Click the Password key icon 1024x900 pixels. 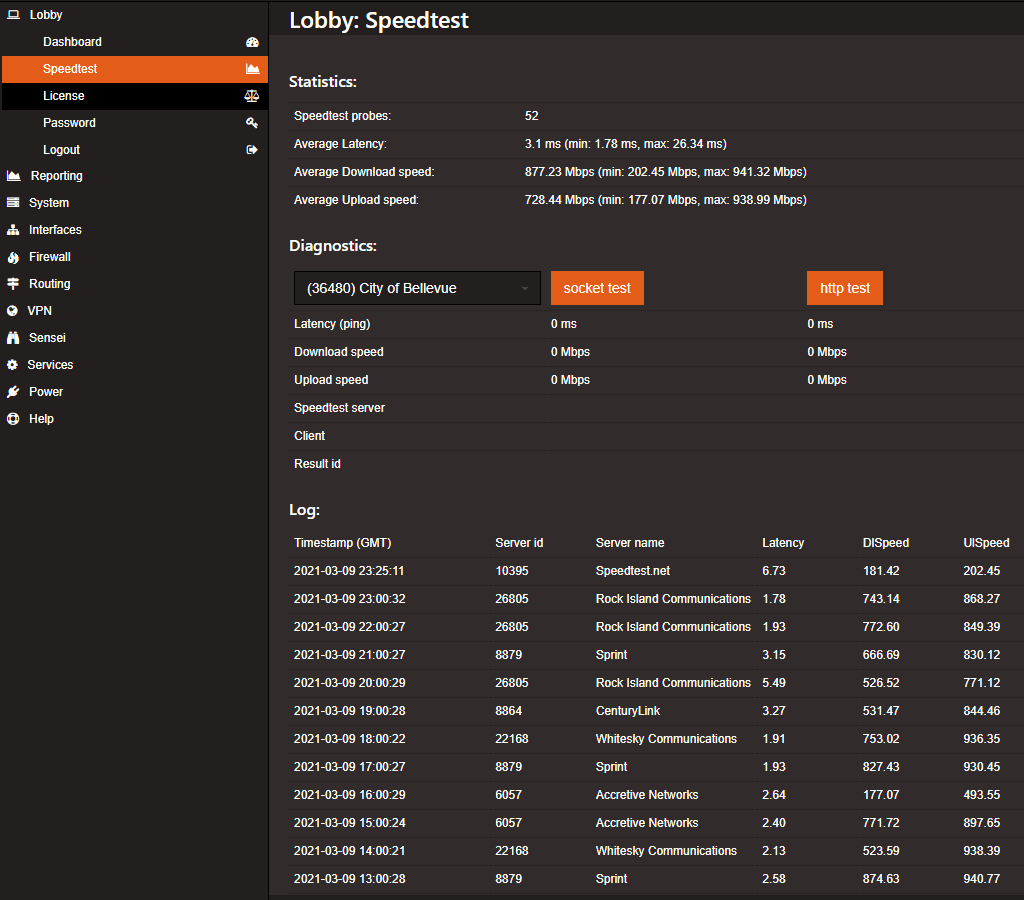pyautogui.click(x=252, y=123)
